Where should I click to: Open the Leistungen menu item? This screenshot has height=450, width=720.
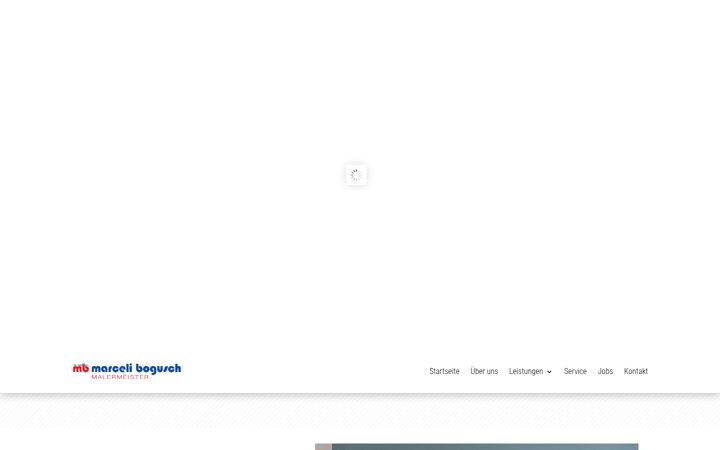[526, 371]
